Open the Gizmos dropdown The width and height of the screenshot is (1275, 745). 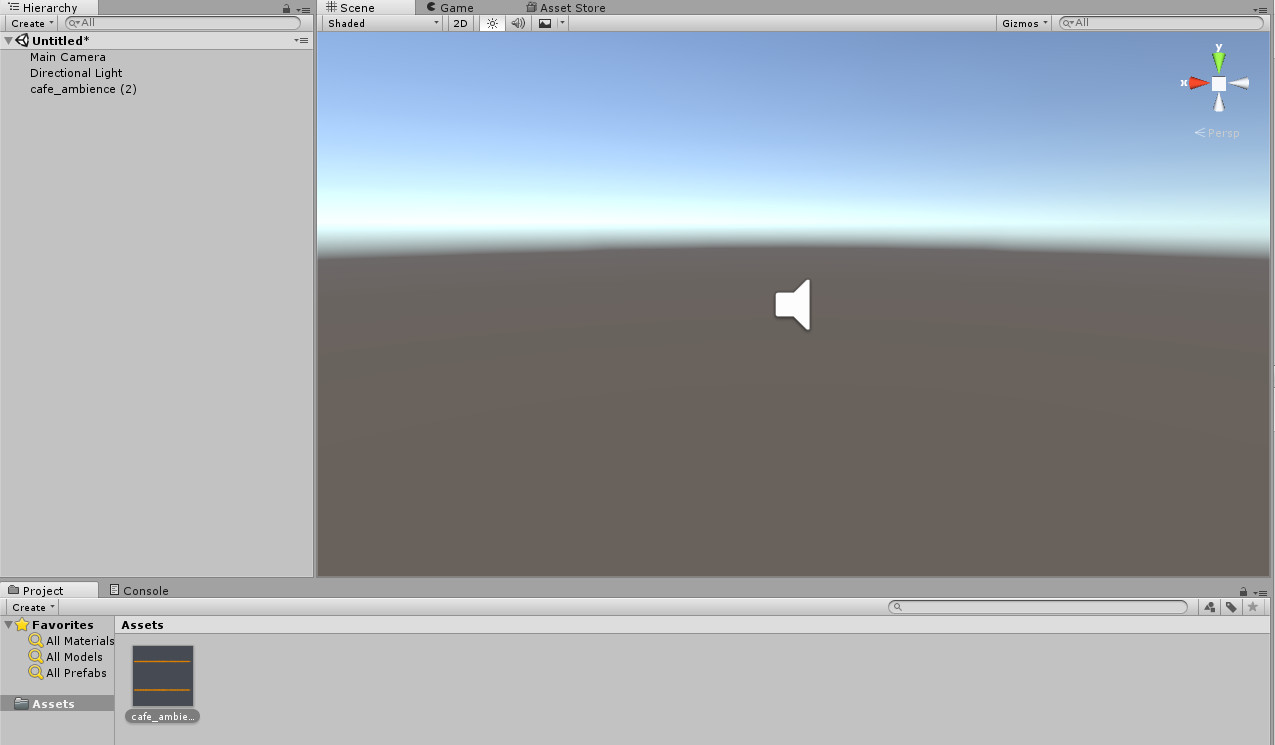(1025, 23)
